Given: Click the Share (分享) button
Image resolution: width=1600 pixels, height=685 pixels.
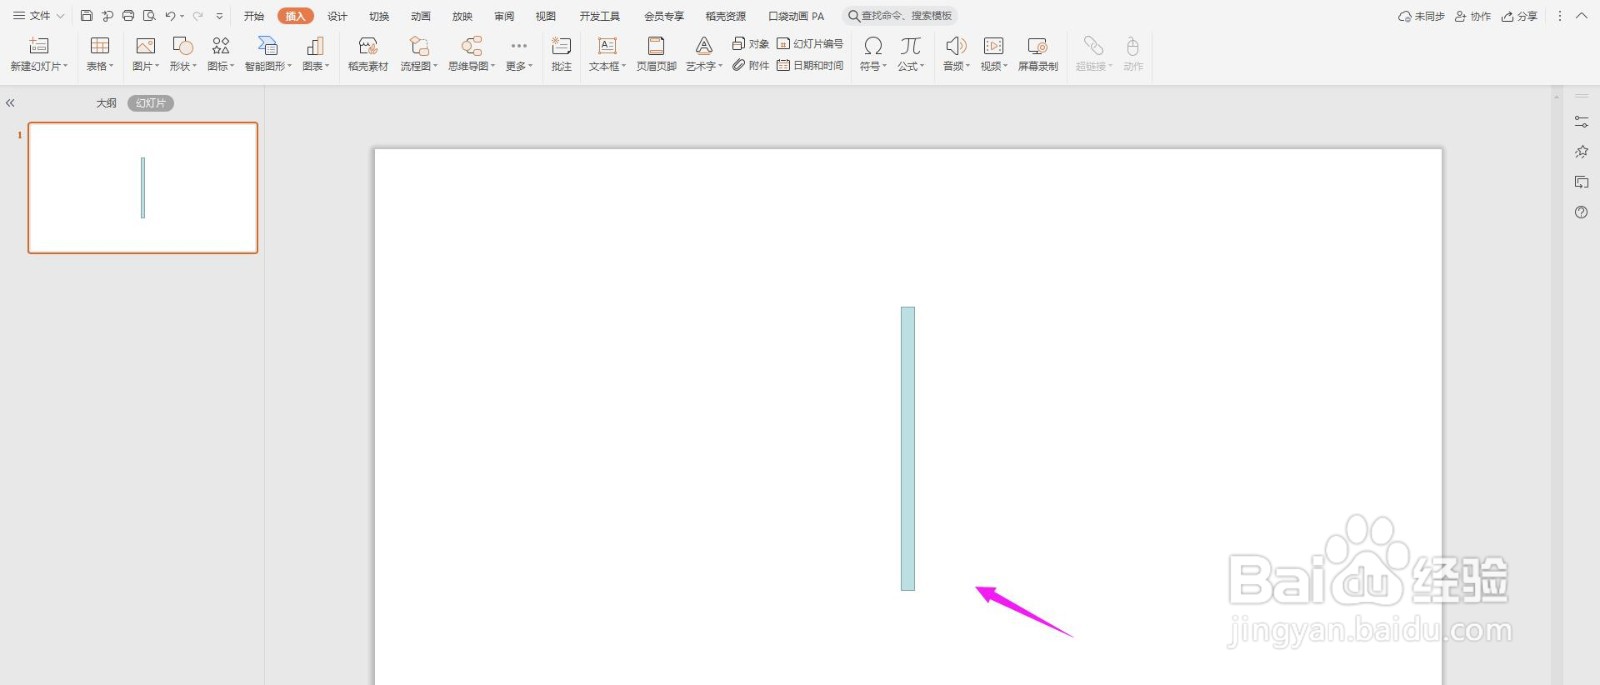Looking at the screenshot, I should click(x=1519, y=16).
